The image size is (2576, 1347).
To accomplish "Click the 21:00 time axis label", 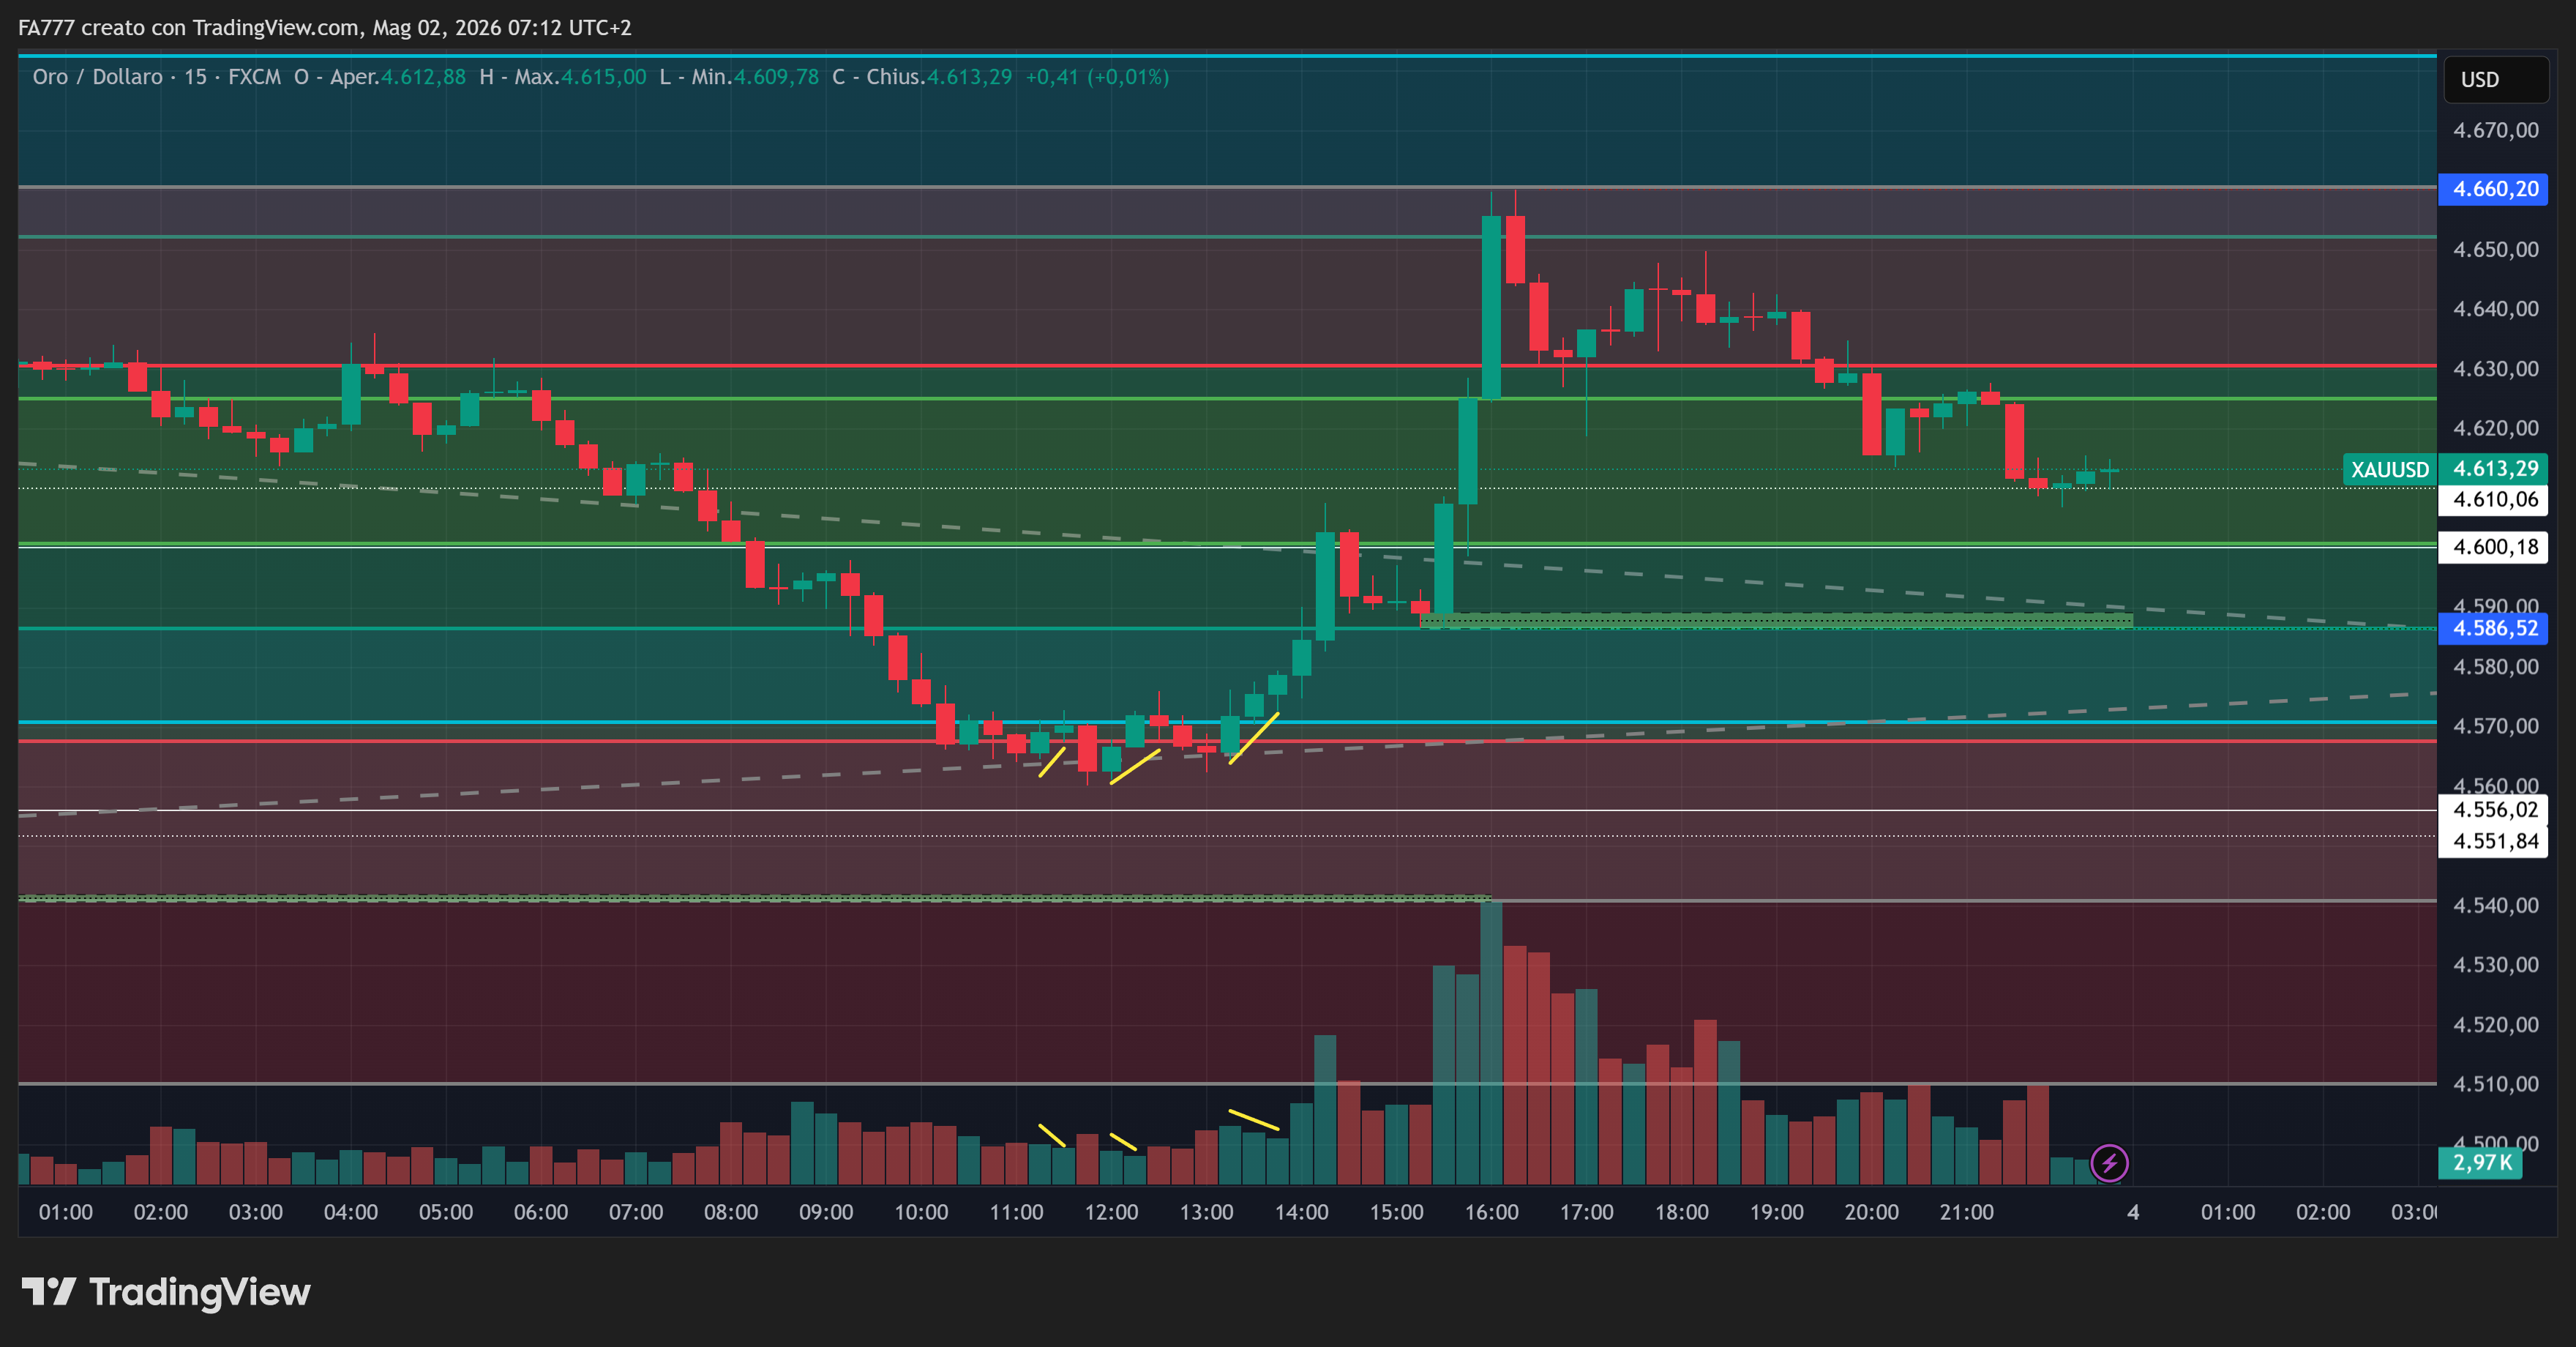I will [x=1966, y=1212].
